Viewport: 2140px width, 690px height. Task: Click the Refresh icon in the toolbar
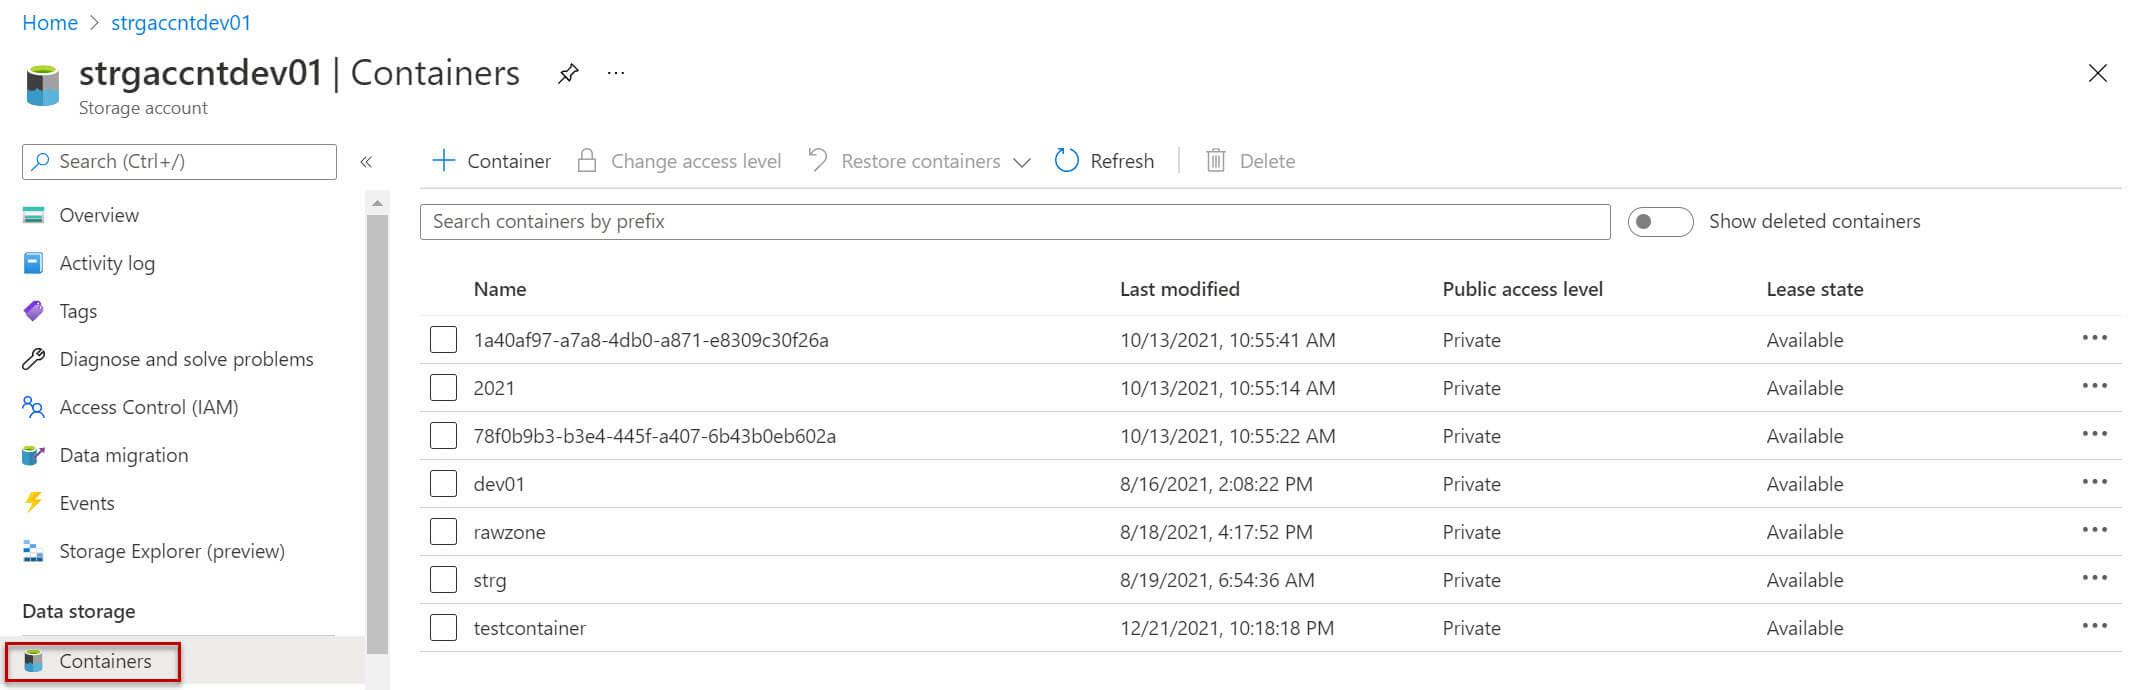[x=1067, y=161]
